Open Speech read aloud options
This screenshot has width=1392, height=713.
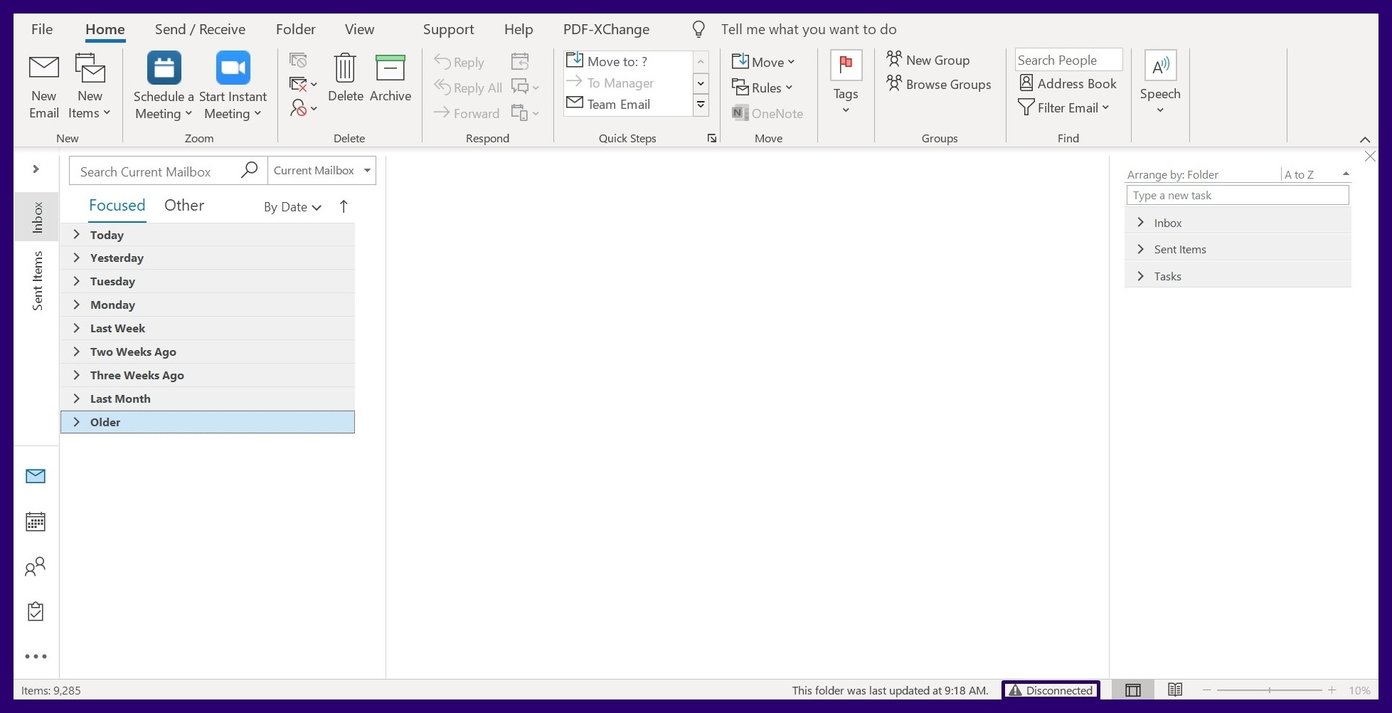click(1160, 84)
